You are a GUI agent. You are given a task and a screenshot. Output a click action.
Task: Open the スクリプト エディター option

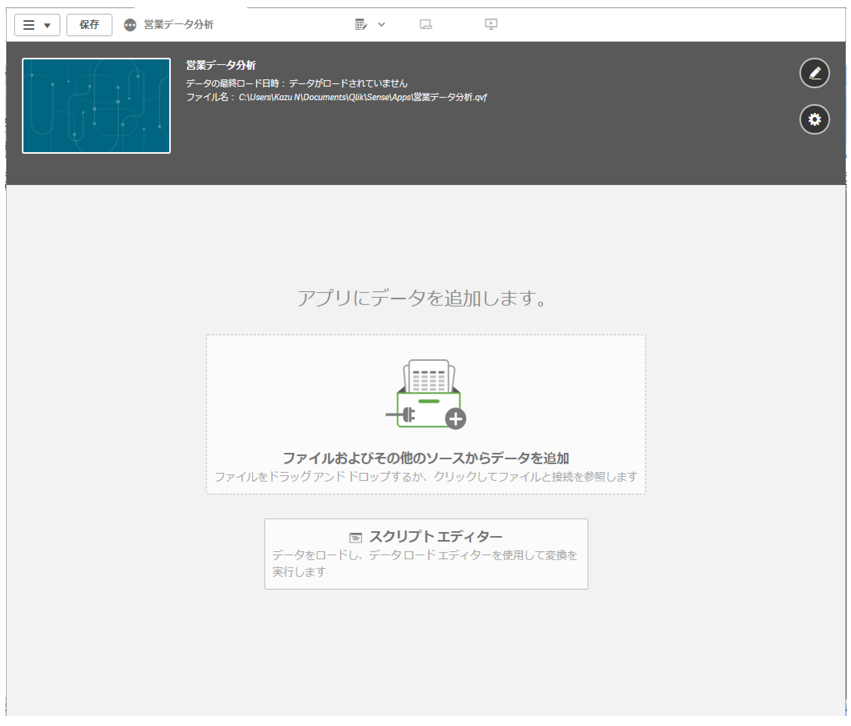[435, 537]
